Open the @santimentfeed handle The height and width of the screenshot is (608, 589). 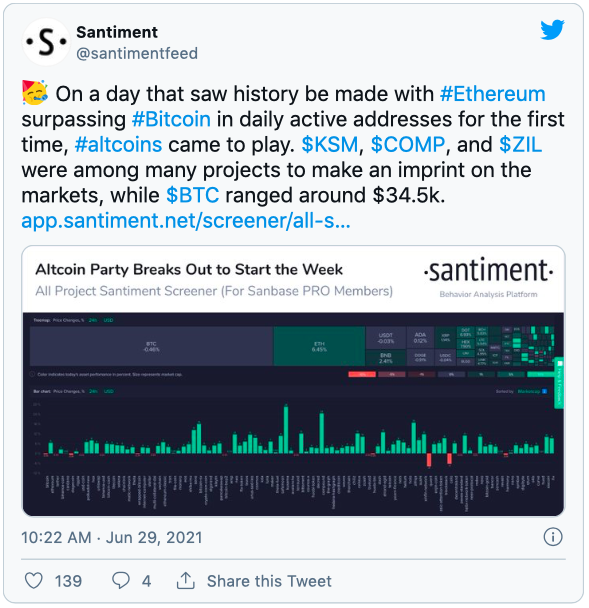tap(137, 53)
